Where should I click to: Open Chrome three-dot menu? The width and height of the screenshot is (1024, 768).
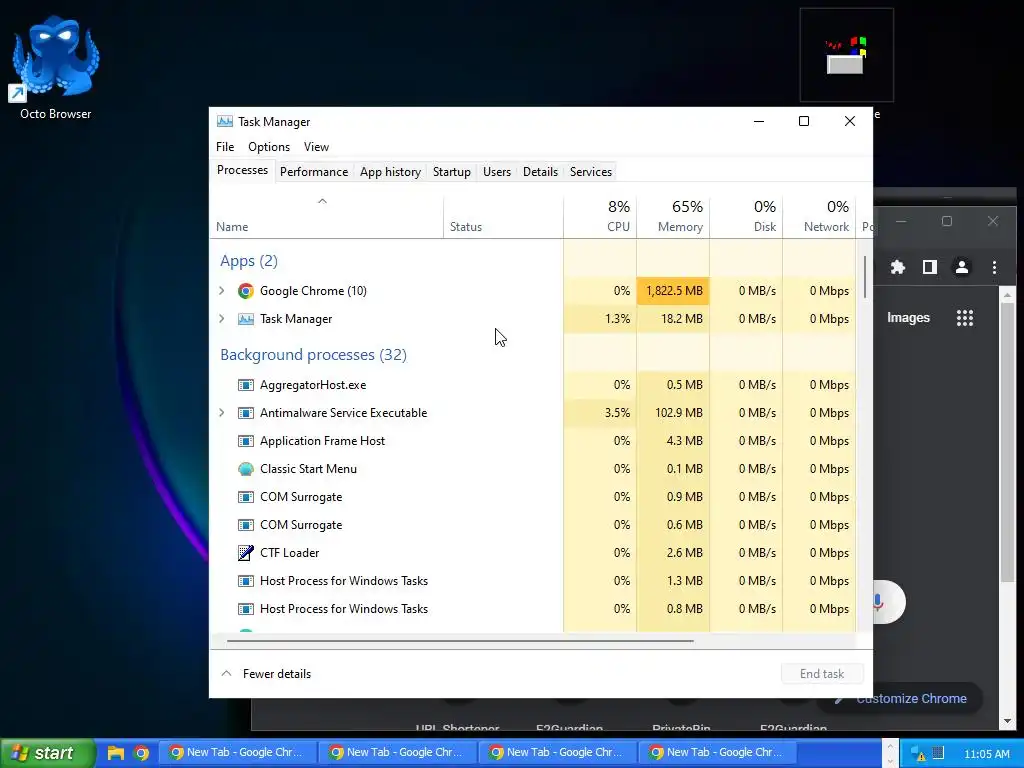click(994, 267)
